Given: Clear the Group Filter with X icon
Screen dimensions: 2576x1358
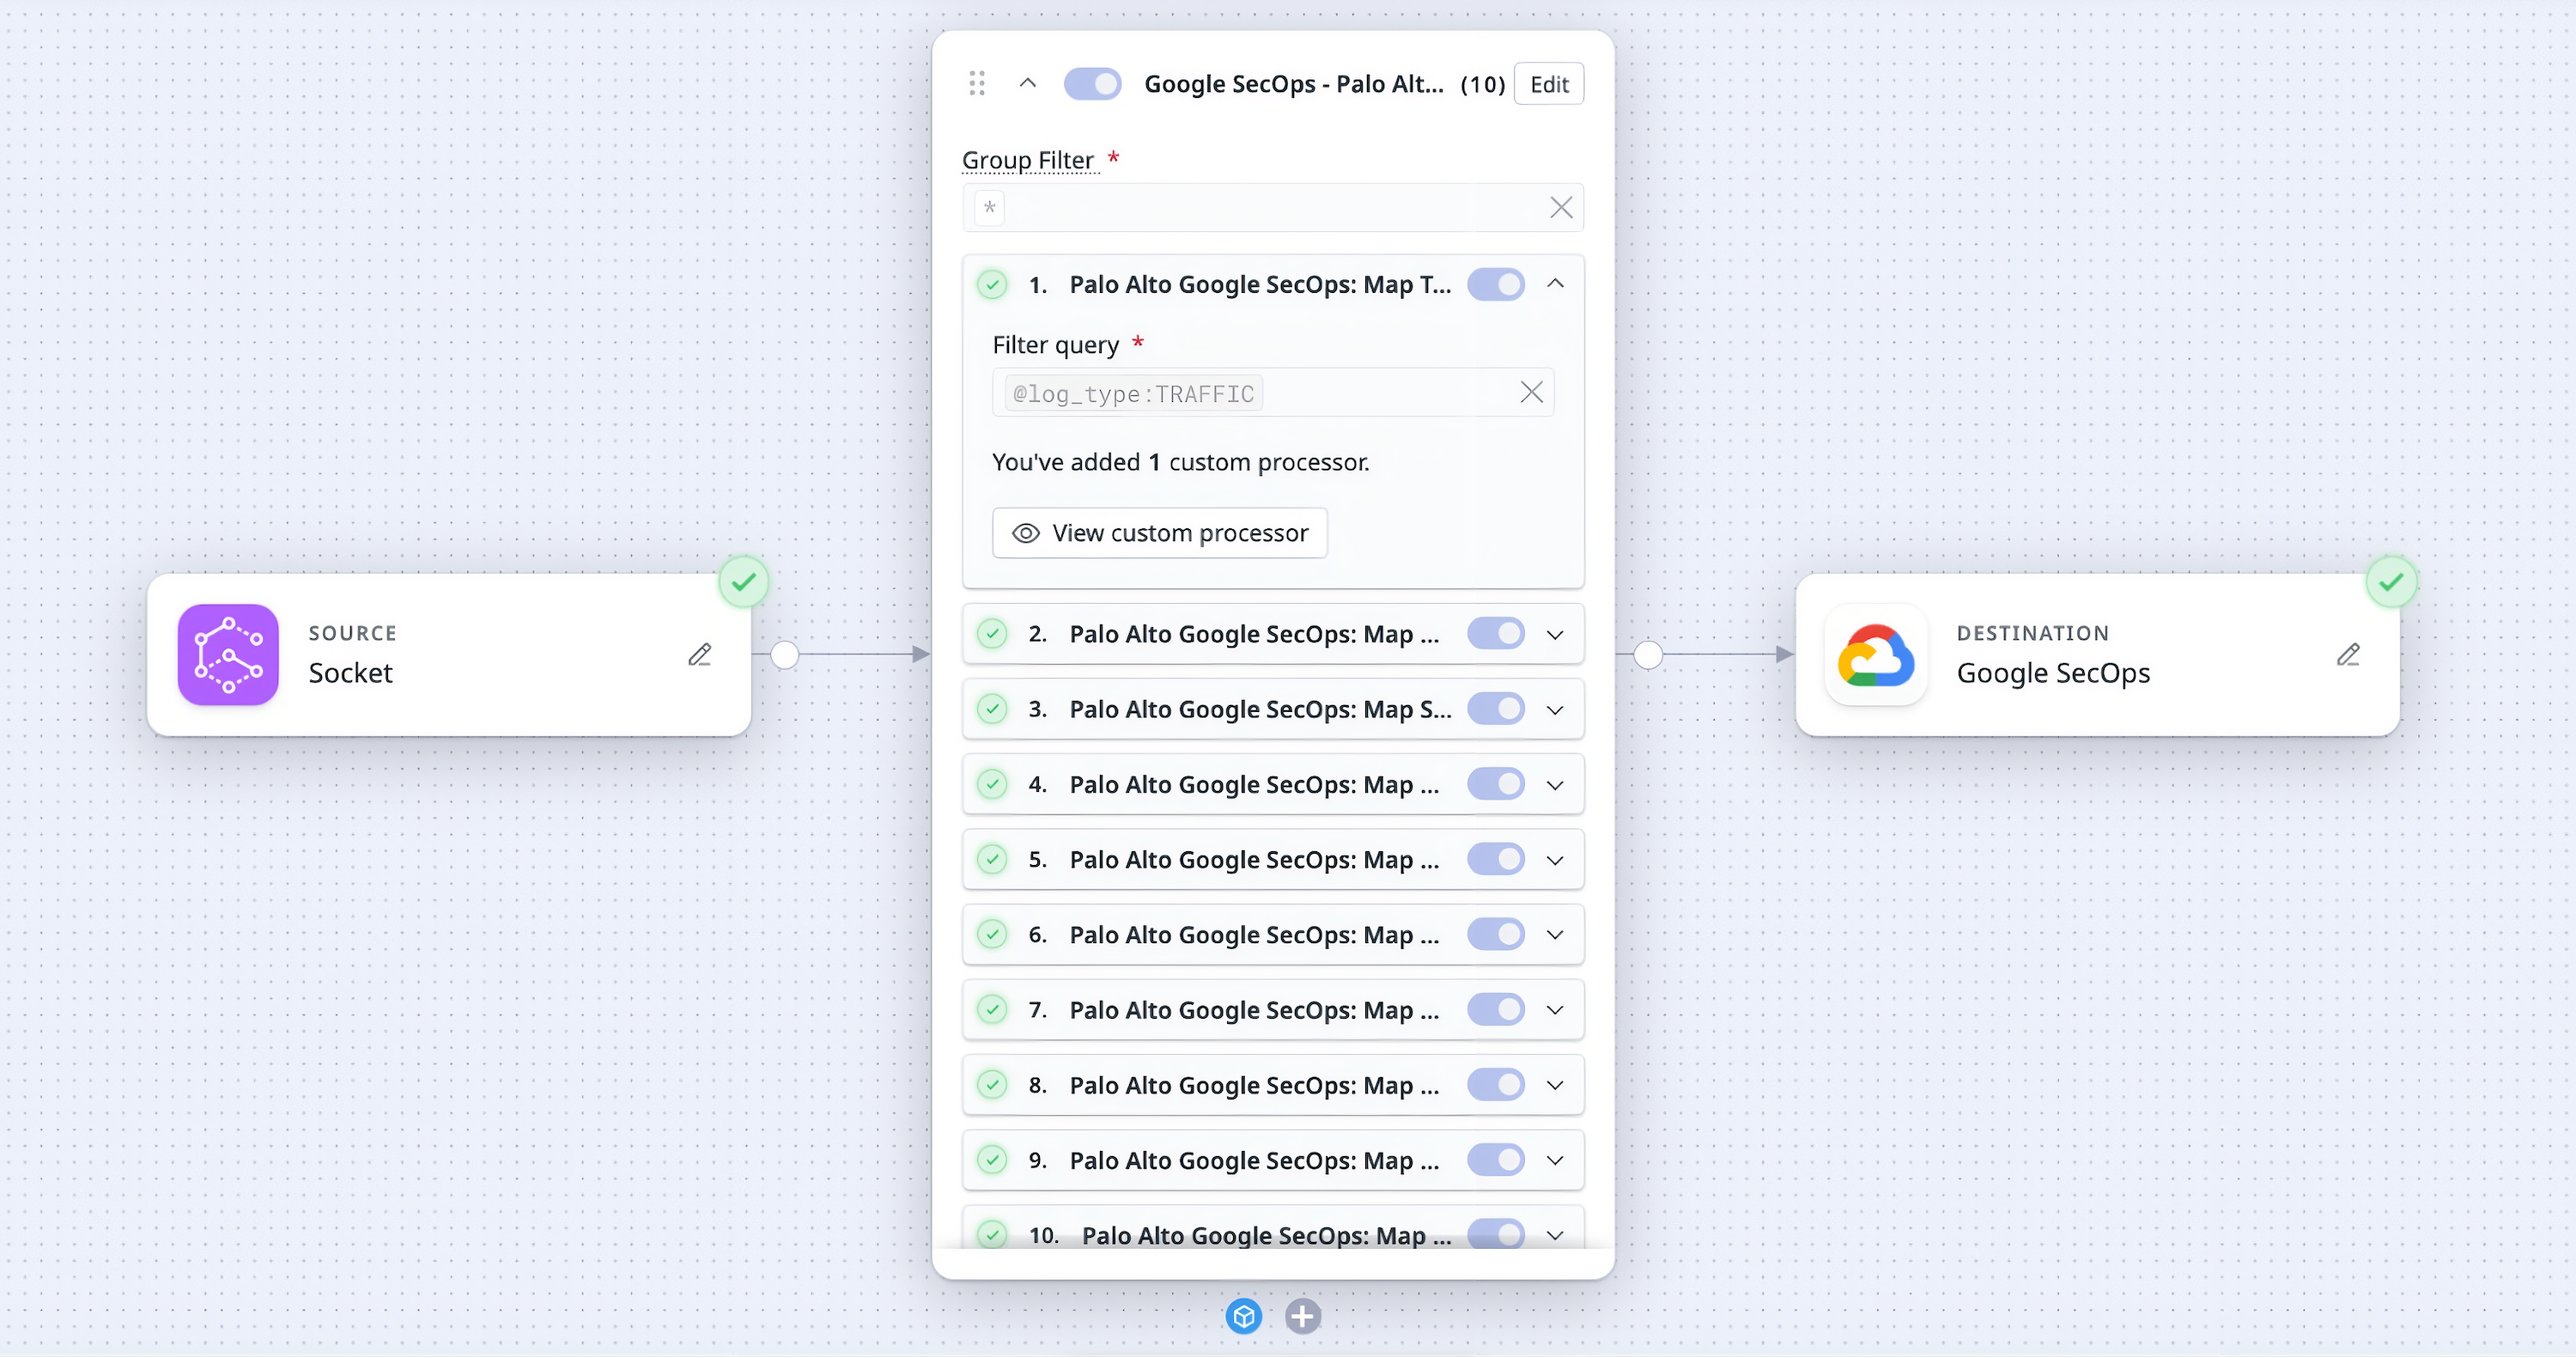Looking at the screenshot, I should coord(1560,208).
